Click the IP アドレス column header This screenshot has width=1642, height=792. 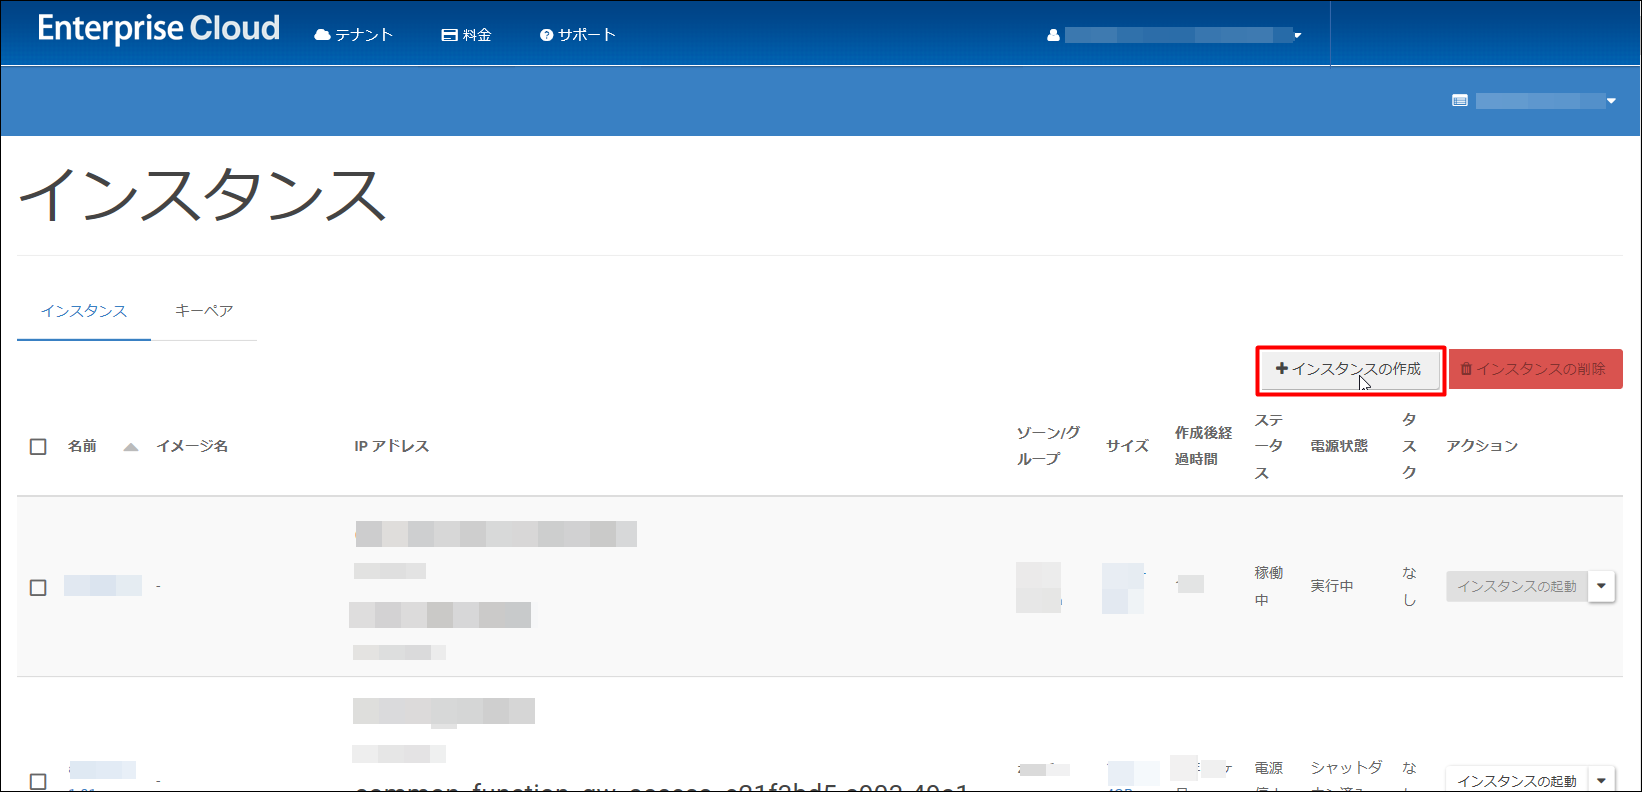(391, 446)
